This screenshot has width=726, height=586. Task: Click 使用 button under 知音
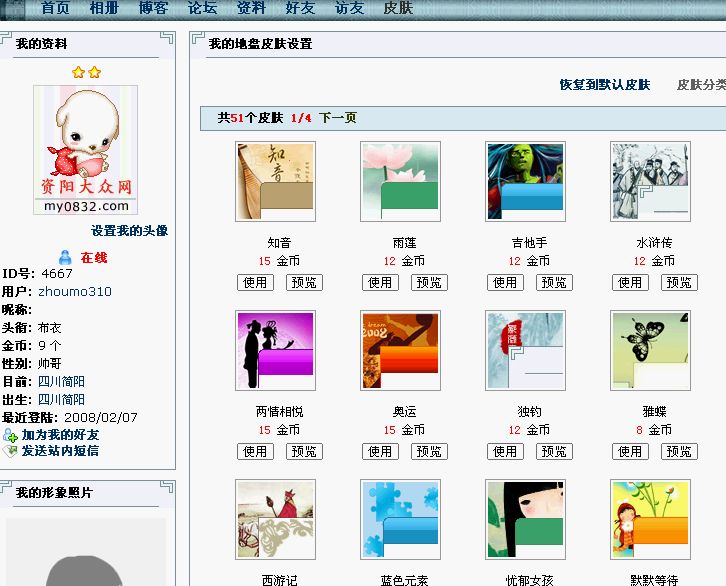click(255, 282)
